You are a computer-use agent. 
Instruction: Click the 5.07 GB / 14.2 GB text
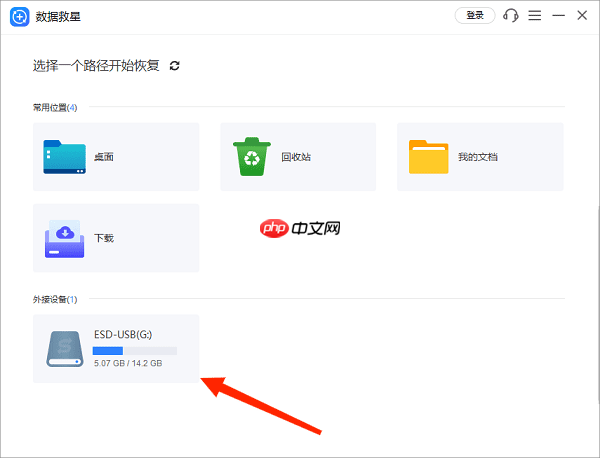click(128, 363)
